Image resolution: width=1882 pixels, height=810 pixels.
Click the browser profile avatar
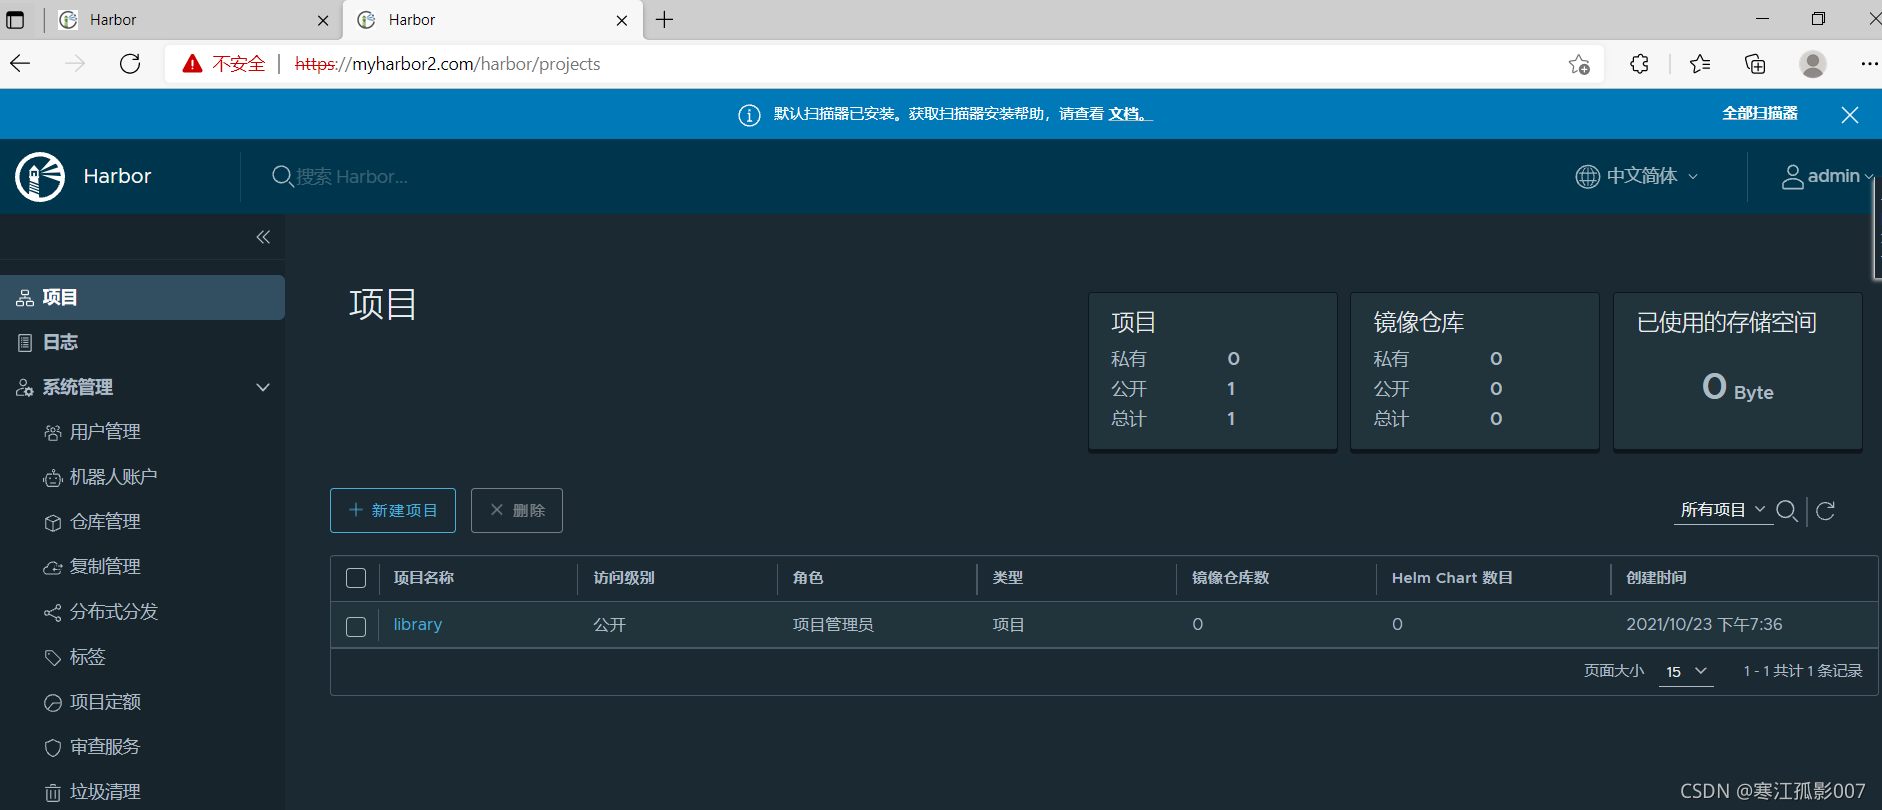coord(1812,64)
